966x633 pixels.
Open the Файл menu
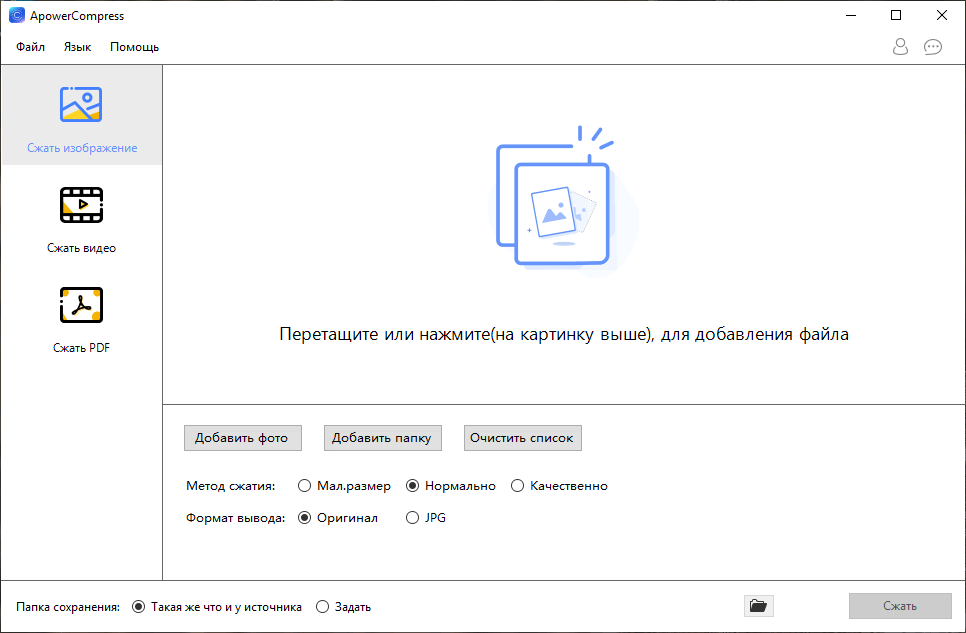[30, 47]
